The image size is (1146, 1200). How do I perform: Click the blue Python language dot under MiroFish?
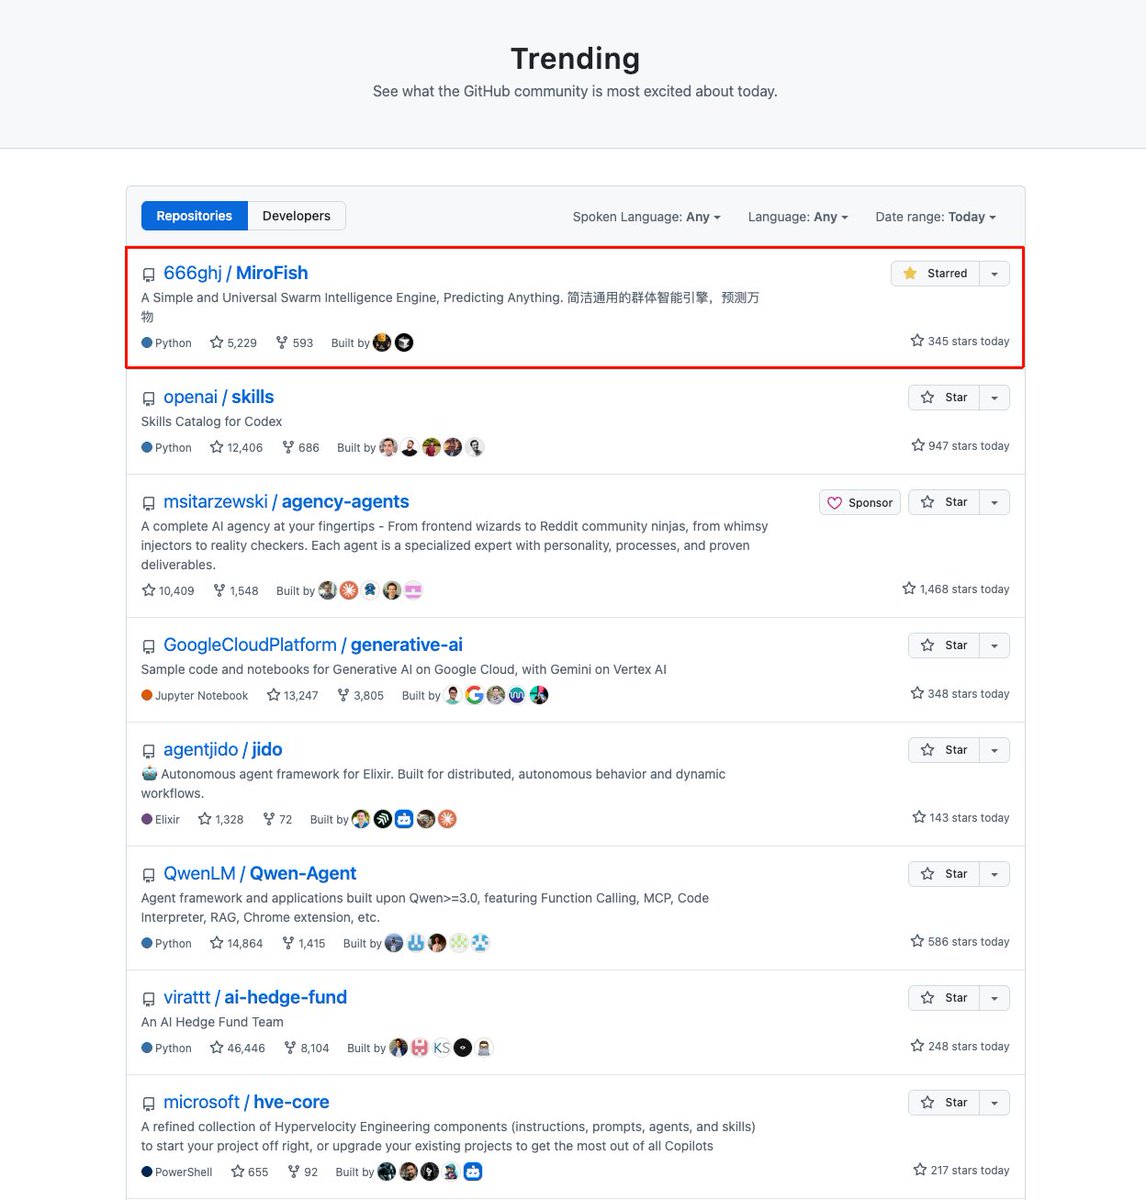[x=146, y=342]
